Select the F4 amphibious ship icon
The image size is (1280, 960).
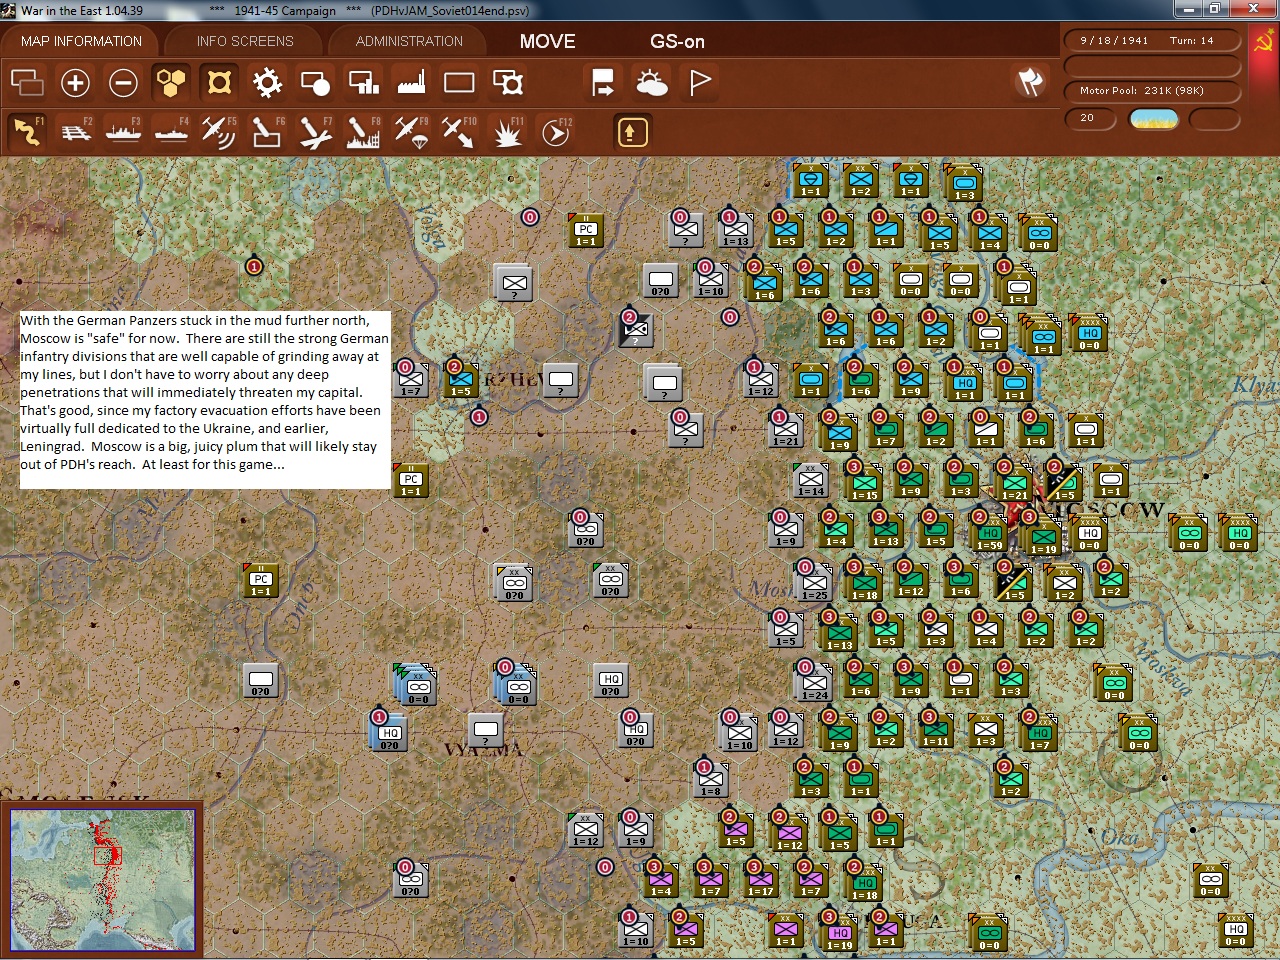(171, 132)
